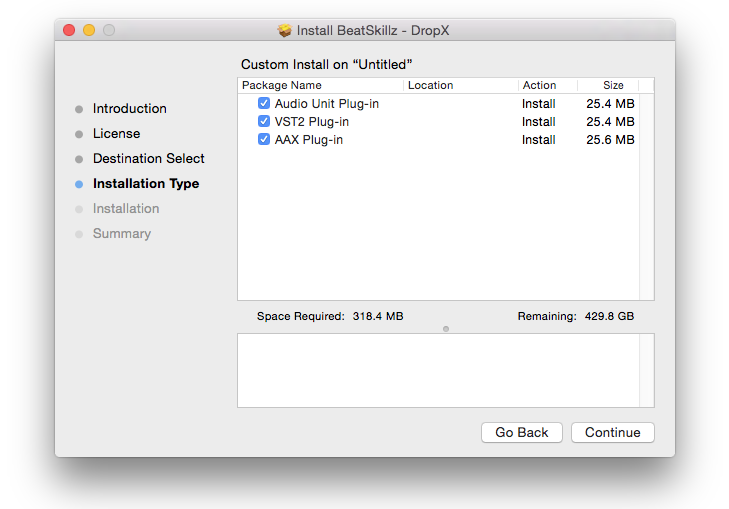Select the Audio Unit Plug-in row name

point(326,104)
